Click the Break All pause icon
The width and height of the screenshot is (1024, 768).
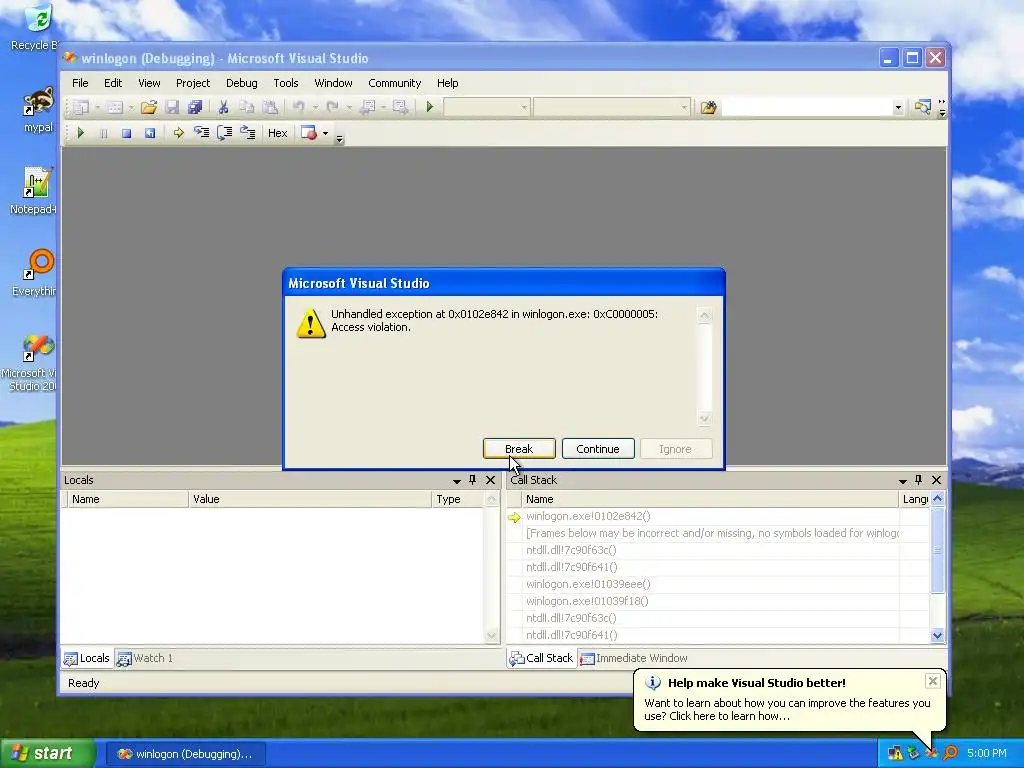103,133
